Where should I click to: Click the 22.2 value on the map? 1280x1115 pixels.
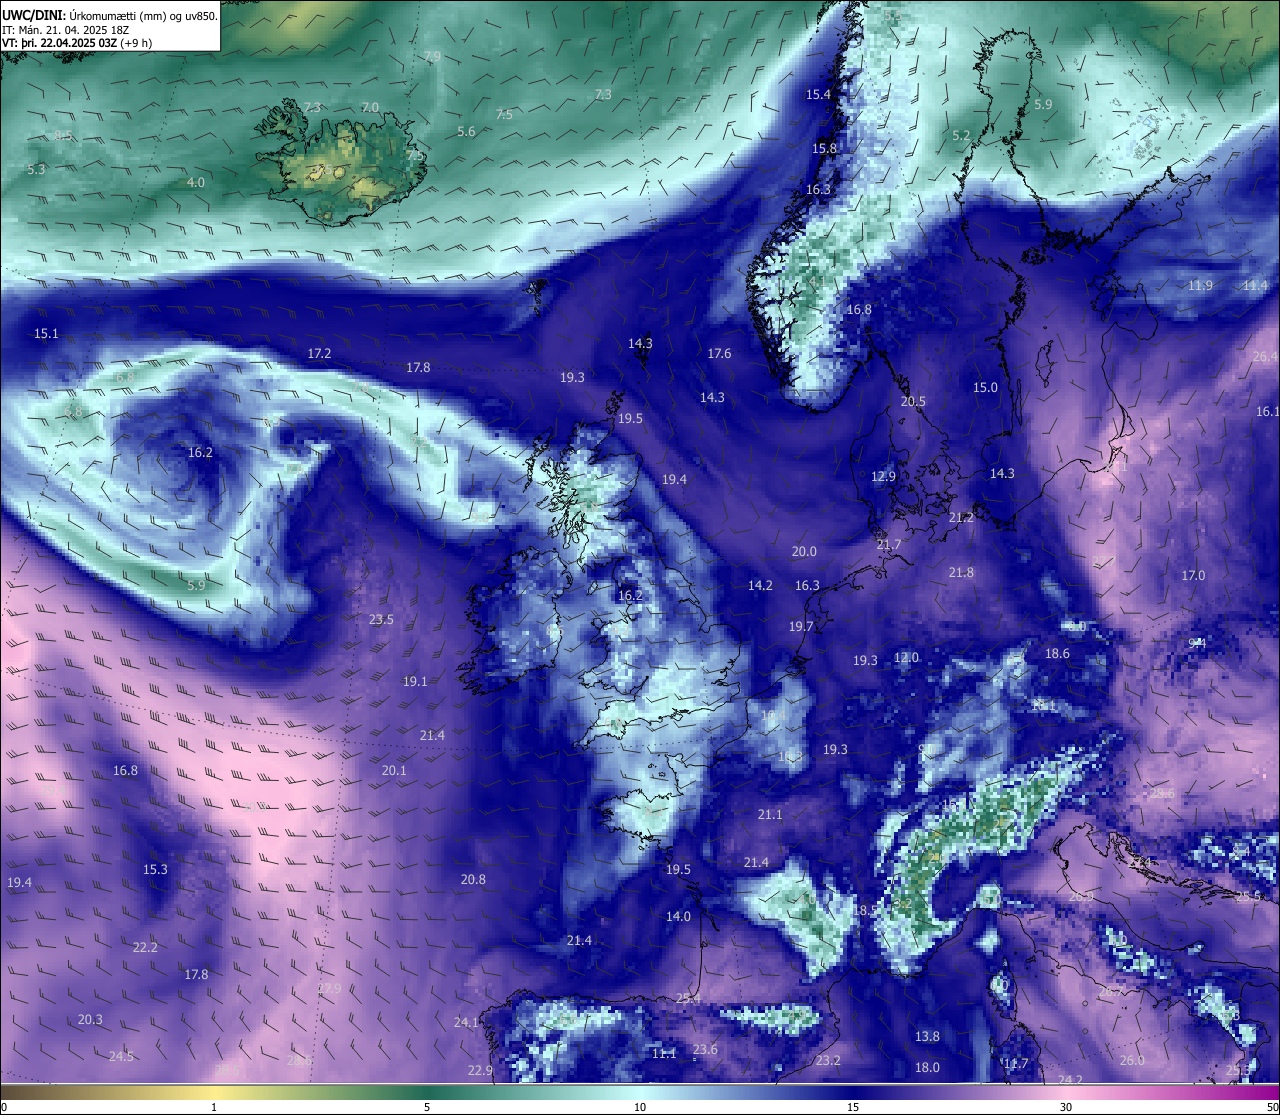pos(145,948)
